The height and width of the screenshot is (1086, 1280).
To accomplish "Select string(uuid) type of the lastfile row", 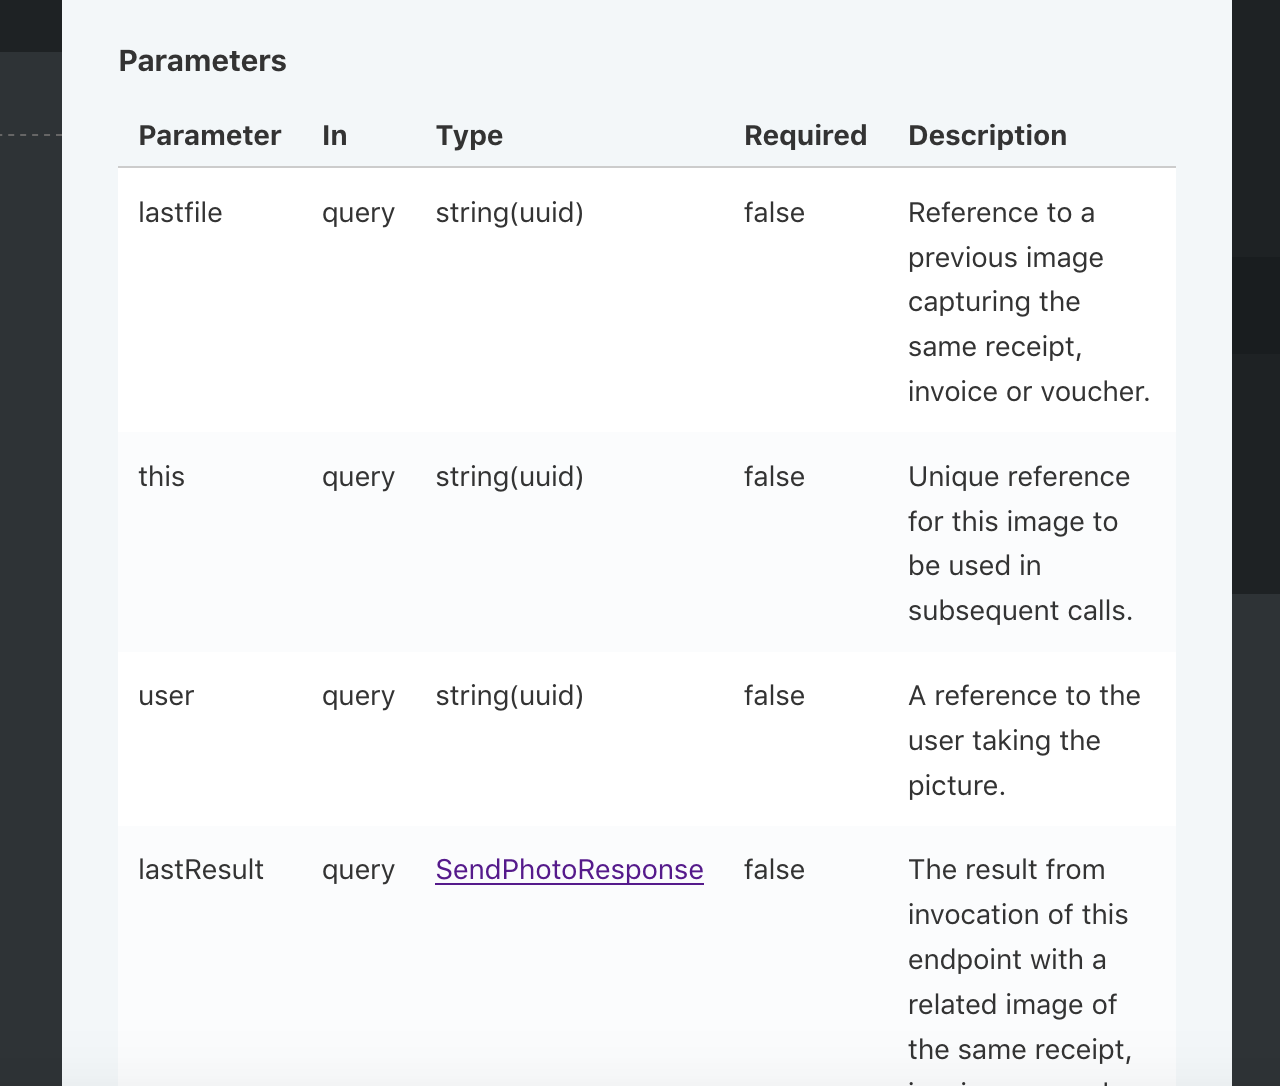I will point(509,212).
